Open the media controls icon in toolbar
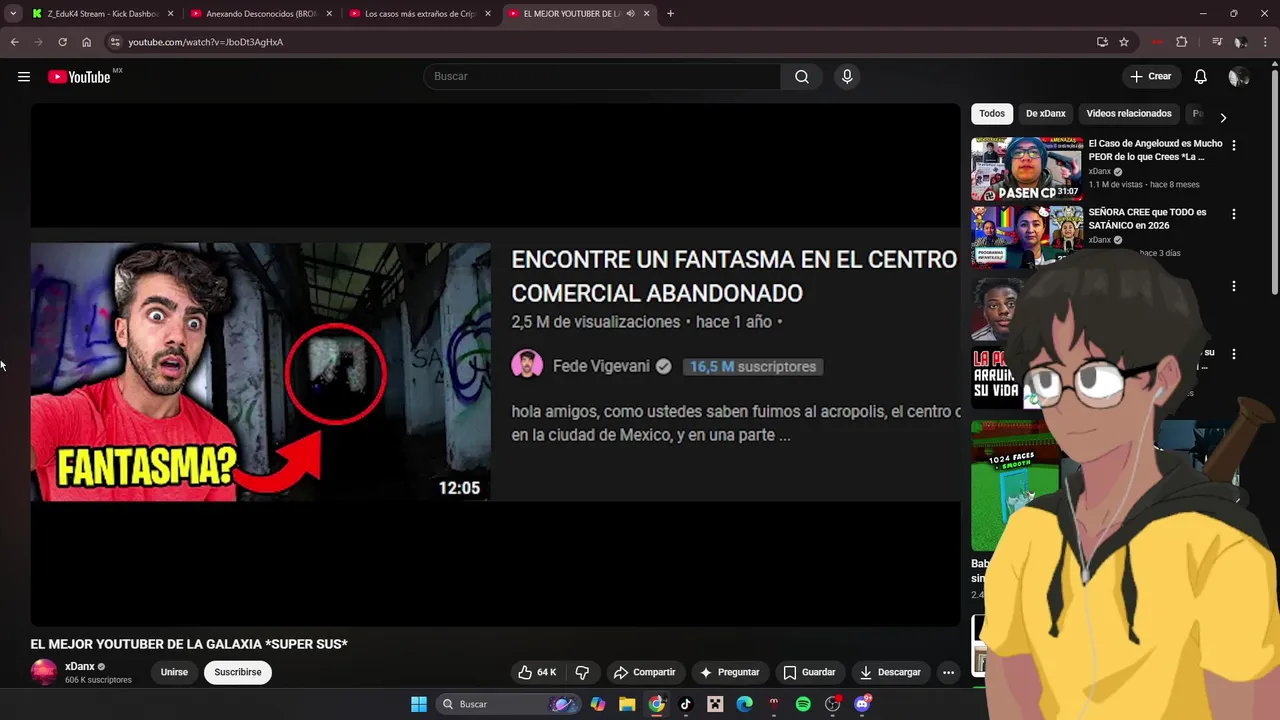 coord(1217,42)
